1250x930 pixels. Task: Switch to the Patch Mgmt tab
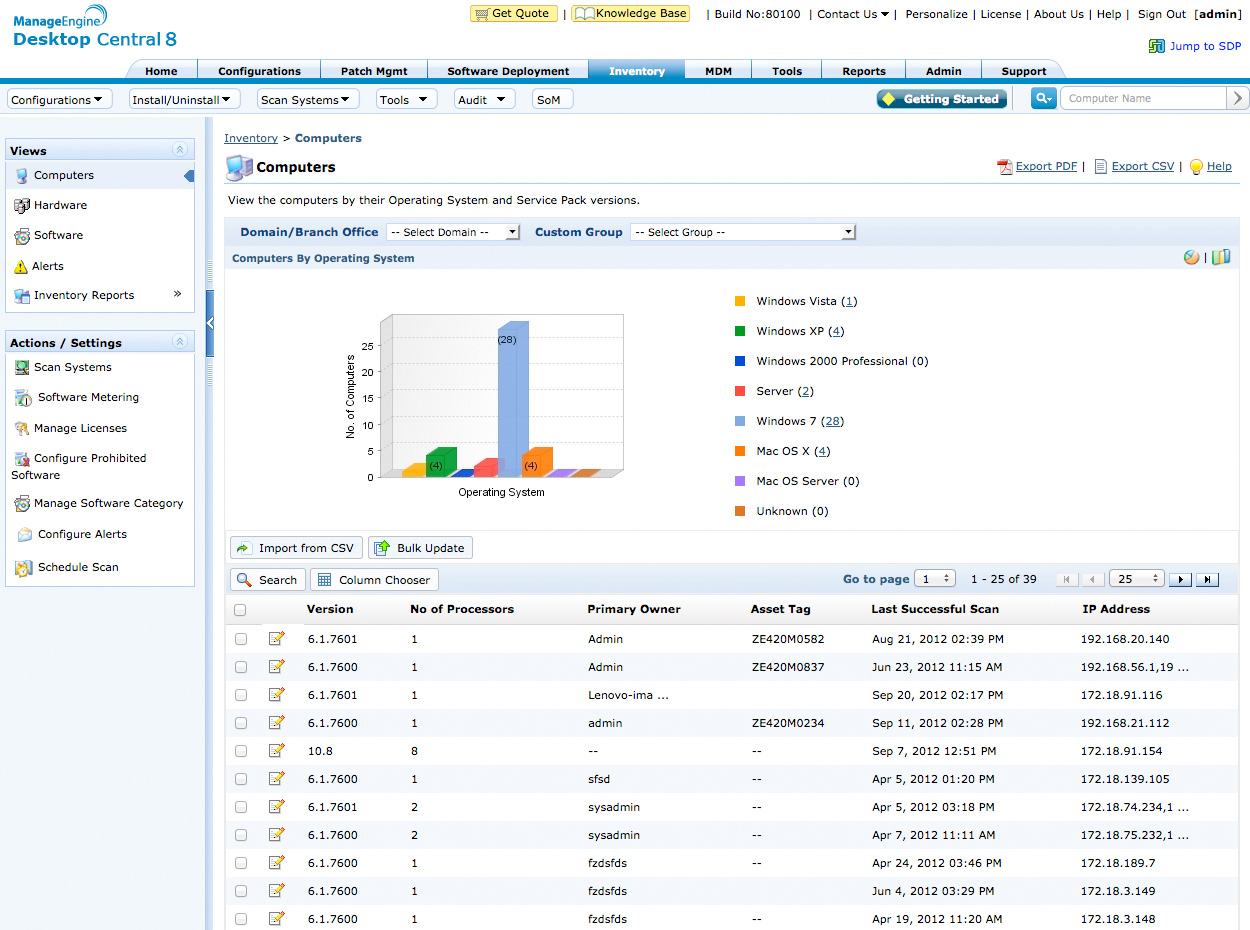click(373, 71)
